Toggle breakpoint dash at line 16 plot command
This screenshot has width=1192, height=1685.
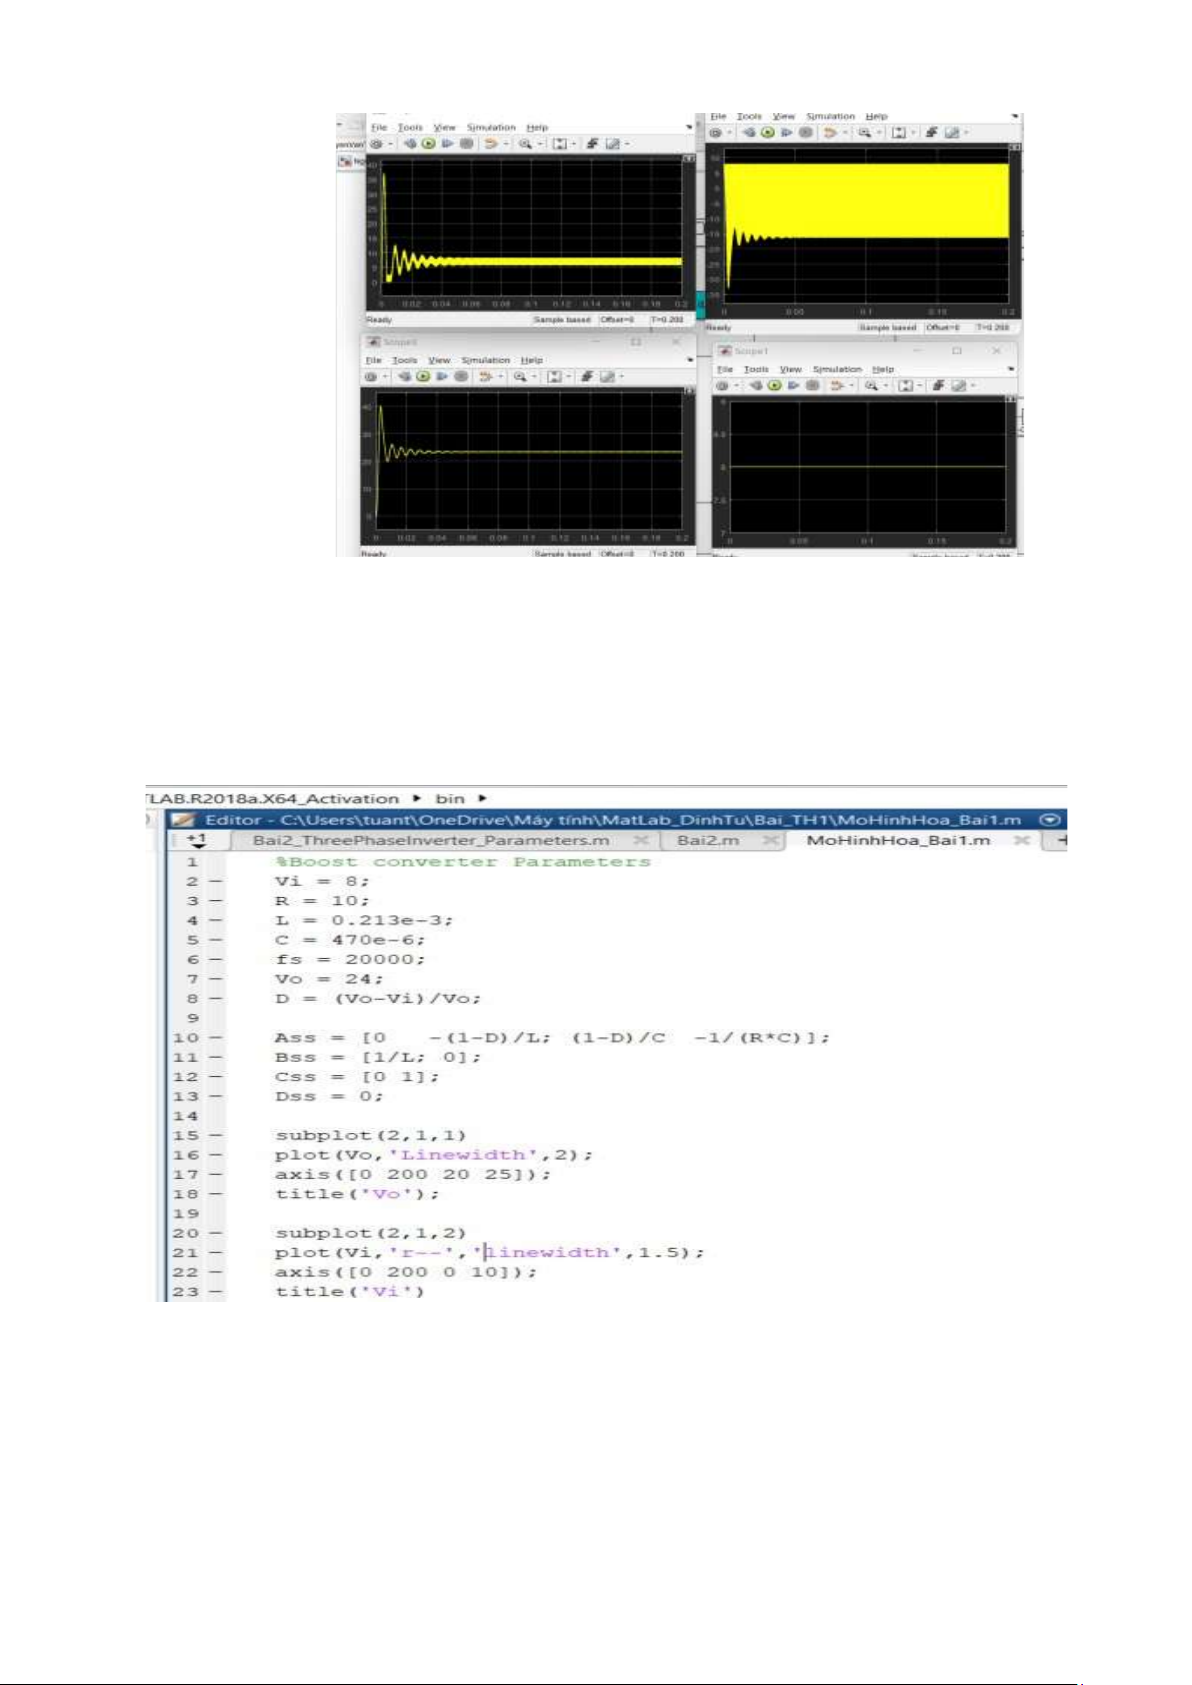(218, 1155)
